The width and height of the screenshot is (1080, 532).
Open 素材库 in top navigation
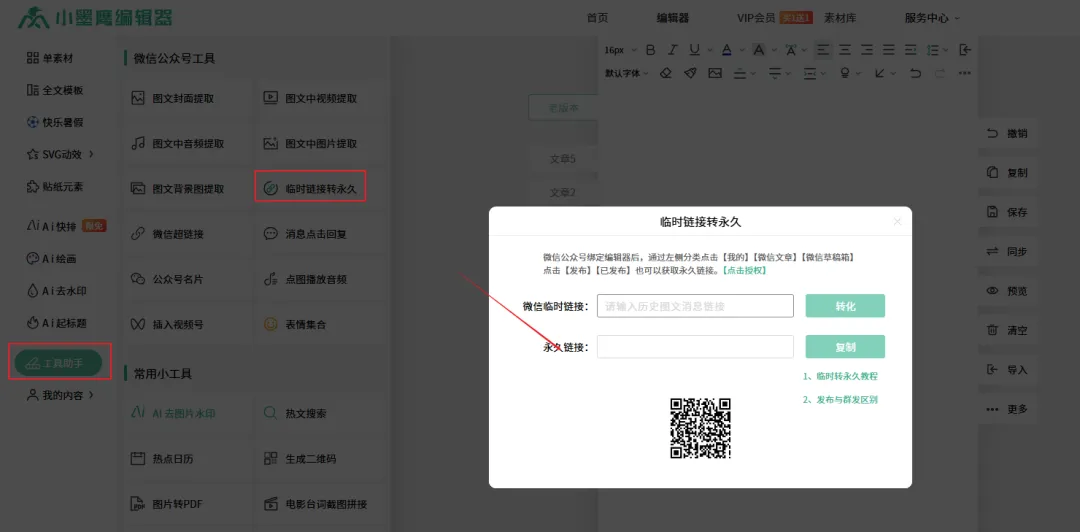point(840,18)
